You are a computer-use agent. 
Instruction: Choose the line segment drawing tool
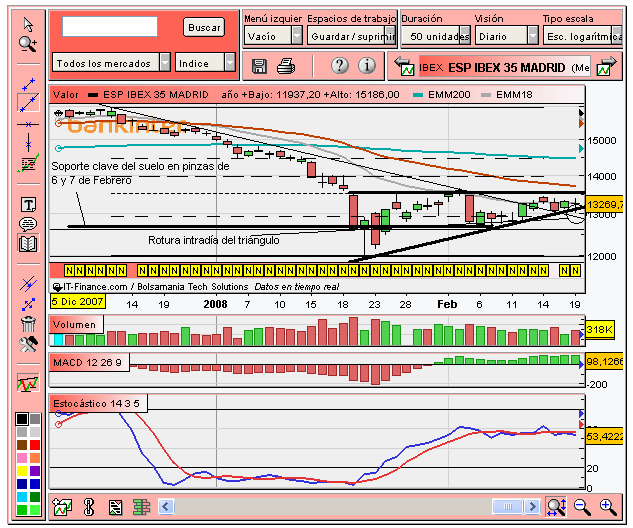(28, 84)
